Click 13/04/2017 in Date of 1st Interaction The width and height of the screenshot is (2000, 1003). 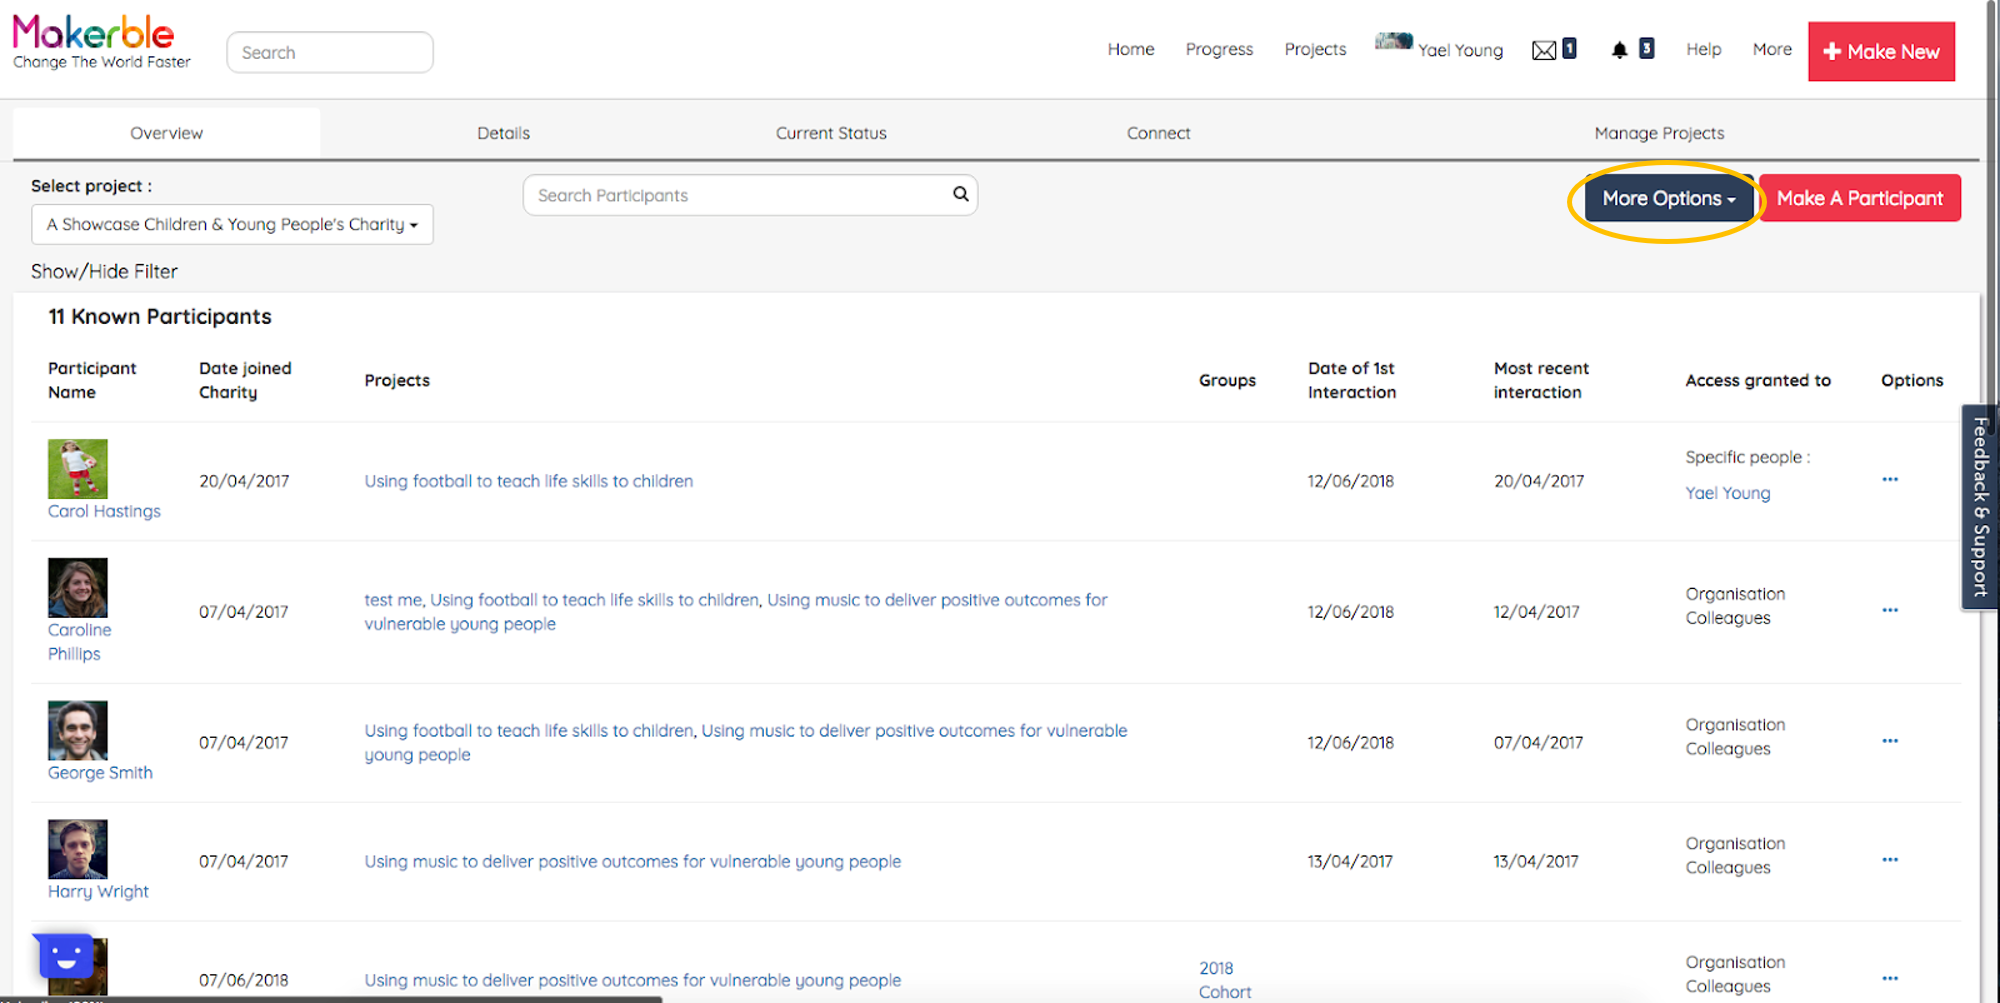point(1350,861)
